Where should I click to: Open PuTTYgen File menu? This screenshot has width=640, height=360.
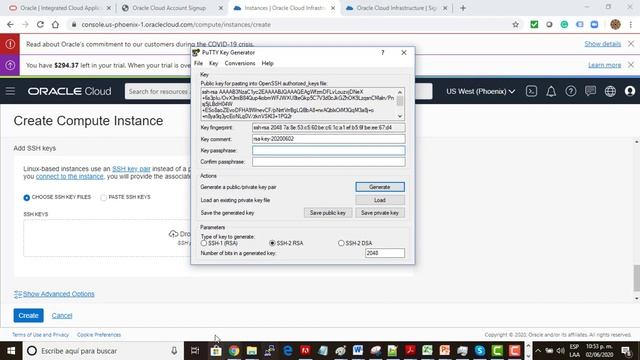coord(198,63)
